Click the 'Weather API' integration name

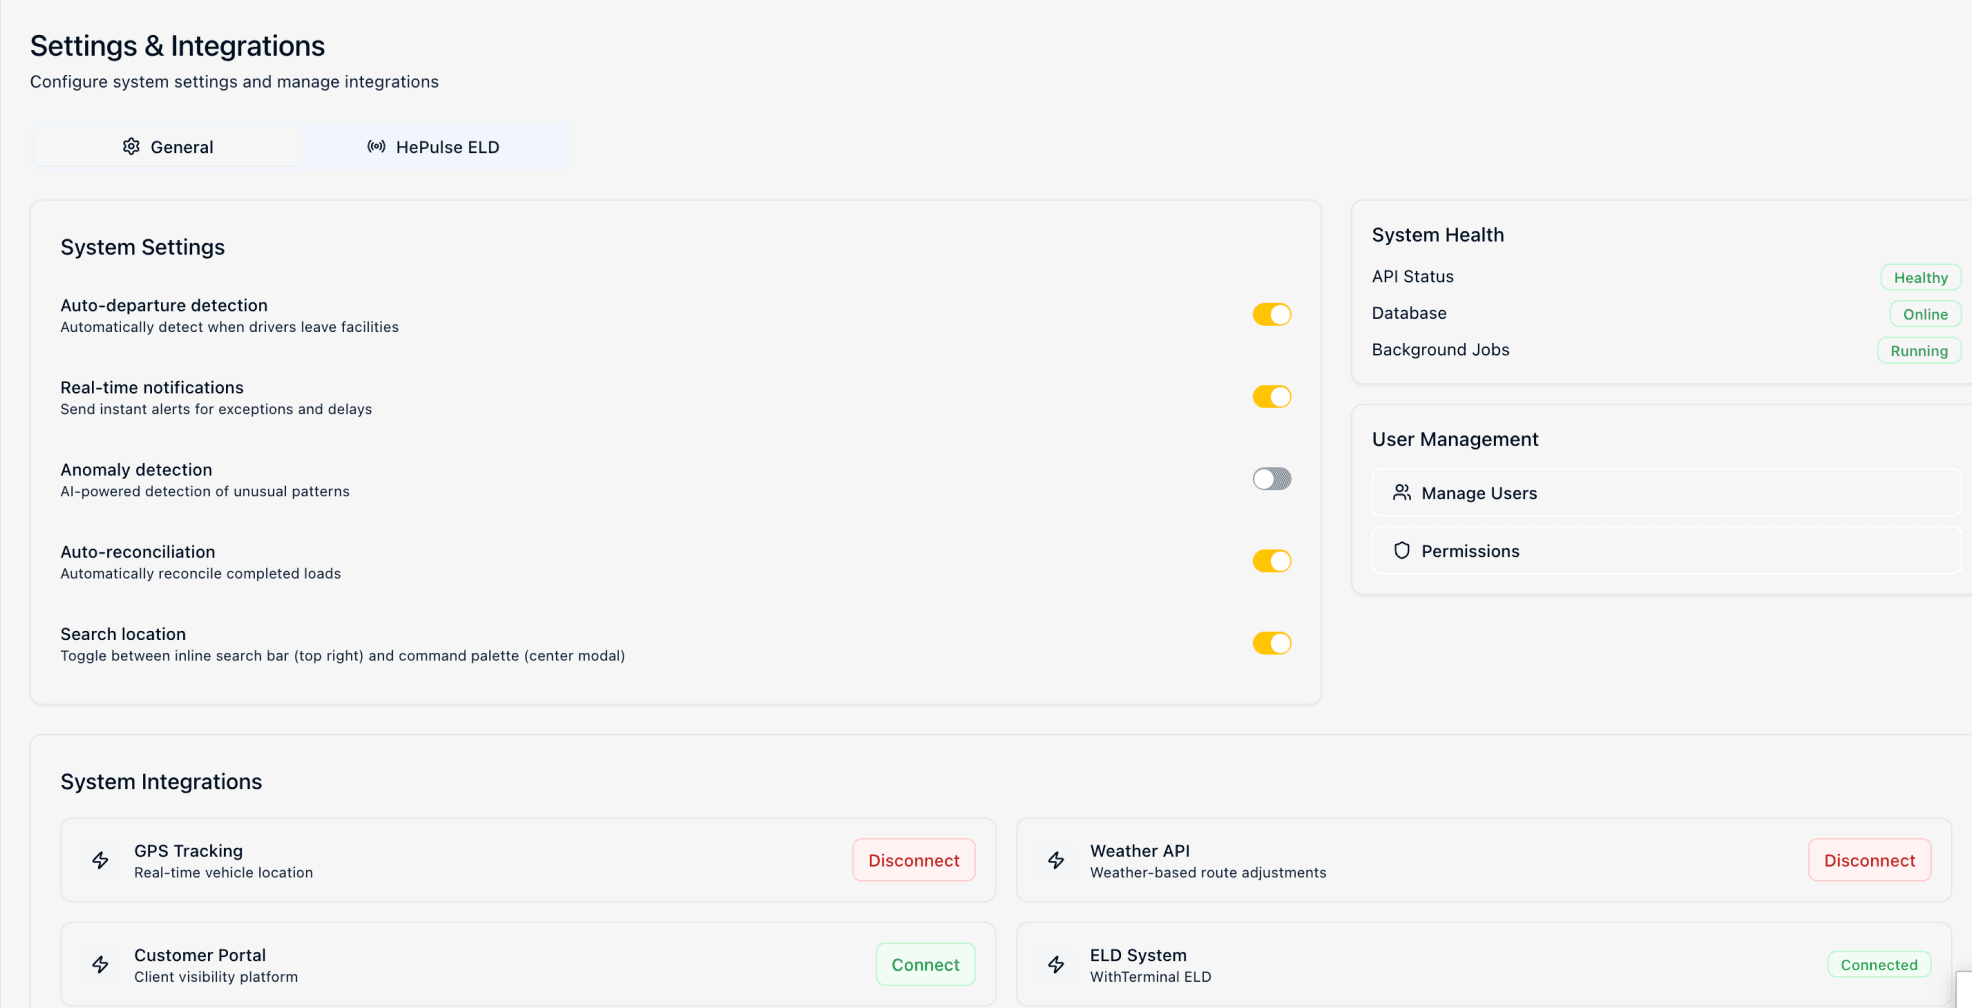point(1140,851)
